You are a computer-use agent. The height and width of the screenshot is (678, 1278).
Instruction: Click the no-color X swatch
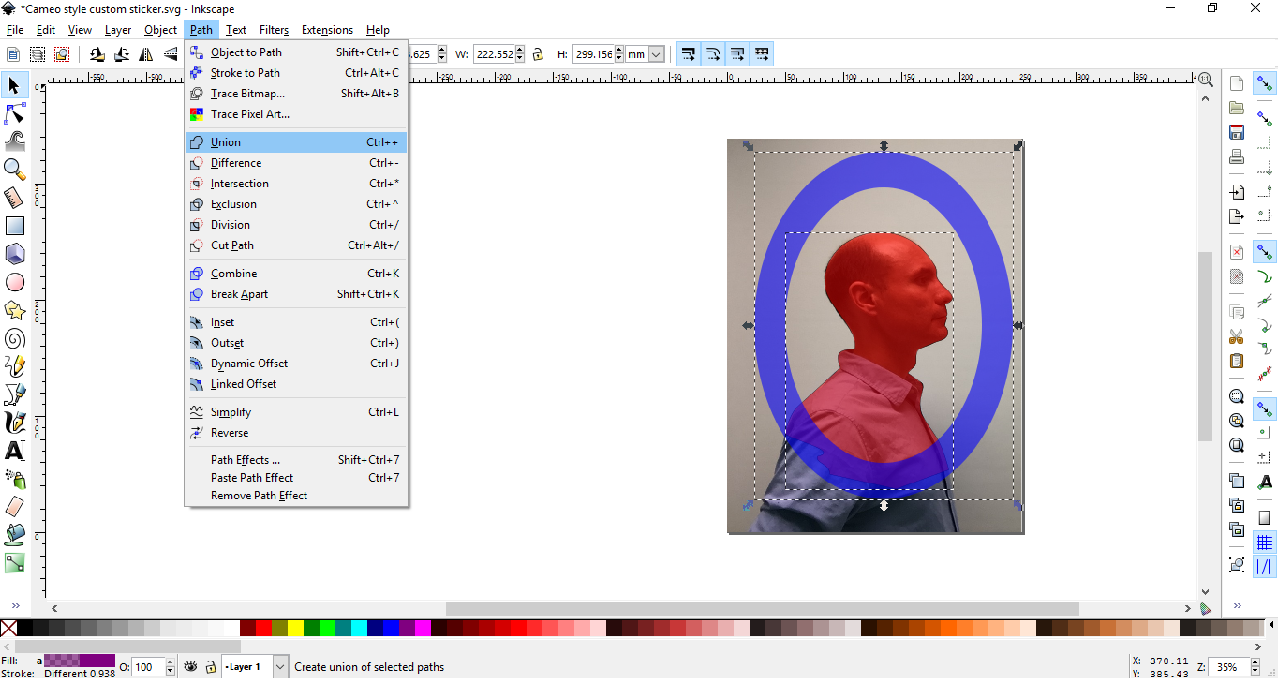8,628
